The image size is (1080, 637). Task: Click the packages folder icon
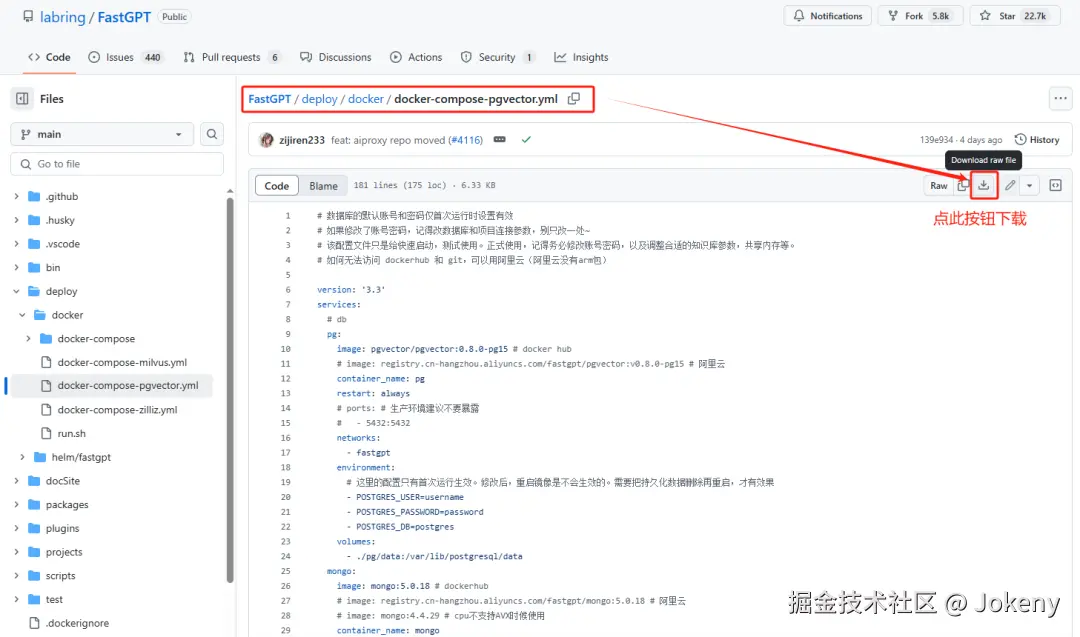[34, 504]
